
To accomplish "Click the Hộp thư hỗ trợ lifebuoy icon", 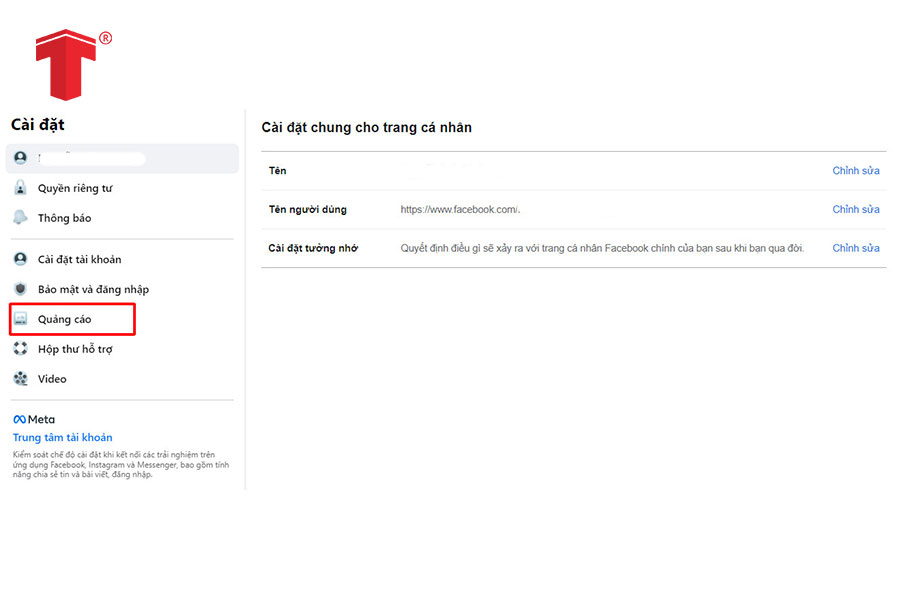I will click(x=21, y=349).
